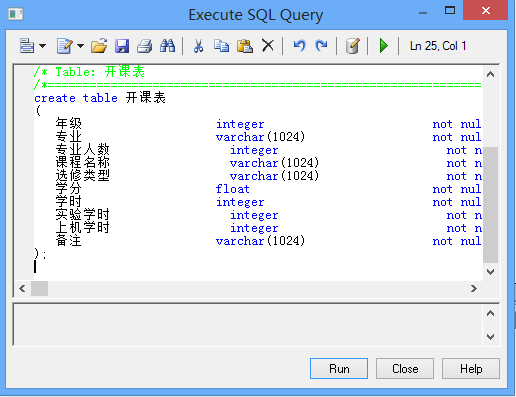Click the Run button
This screenshot has width=516, height=397.
click(x=339, y=369)
